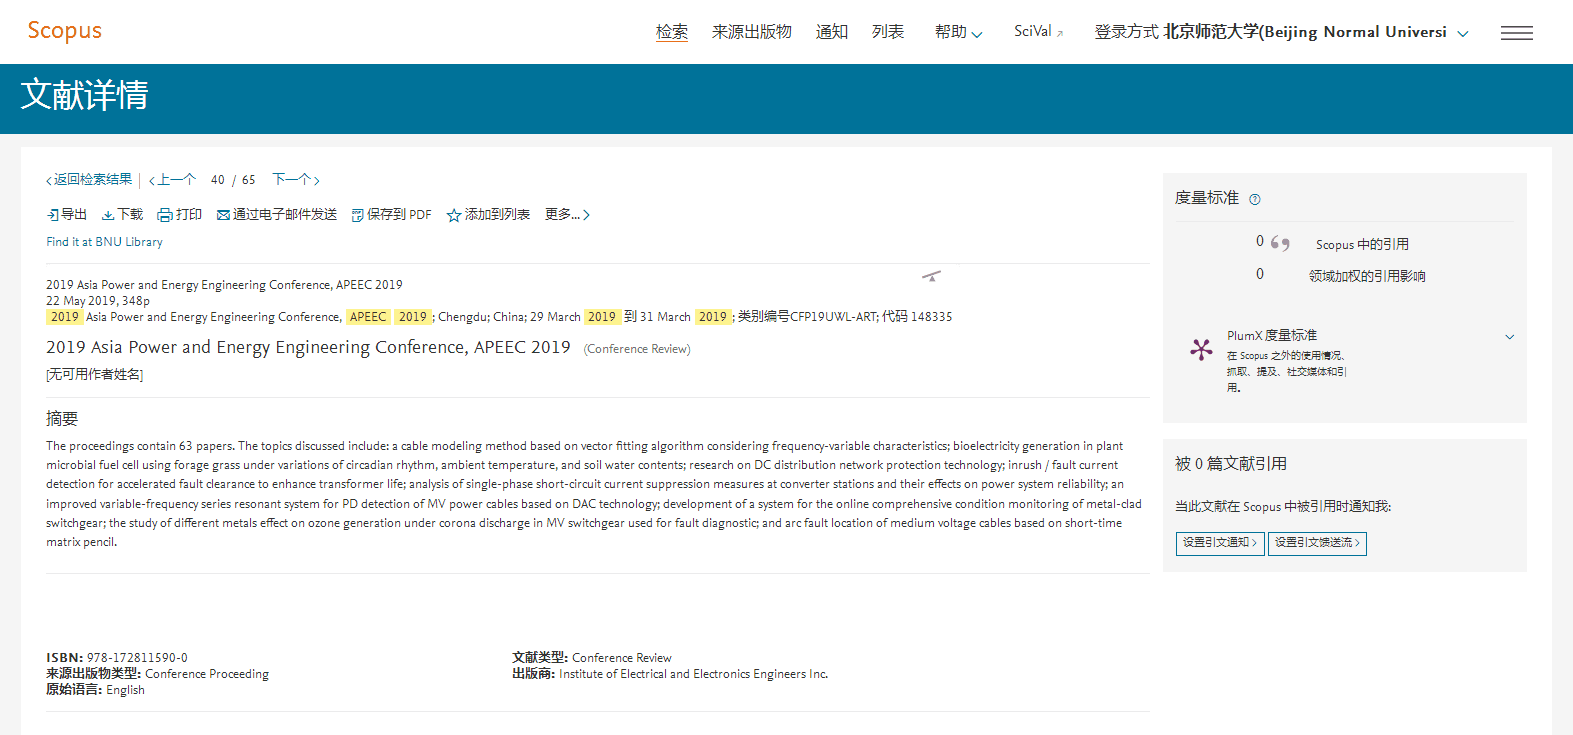Click the publisher Institute of Electrical and Electronics Engineers

(x=693, y=674)
